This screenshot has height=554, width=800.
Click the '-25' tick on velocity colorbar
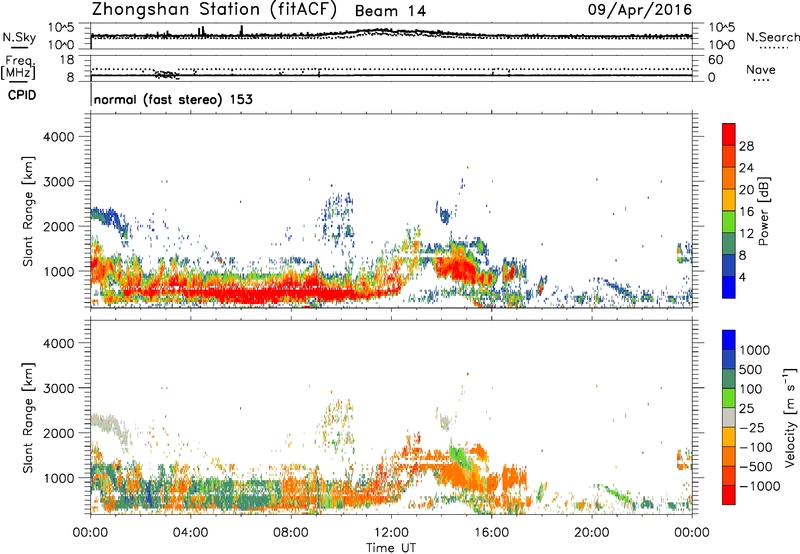coord(751,427)
